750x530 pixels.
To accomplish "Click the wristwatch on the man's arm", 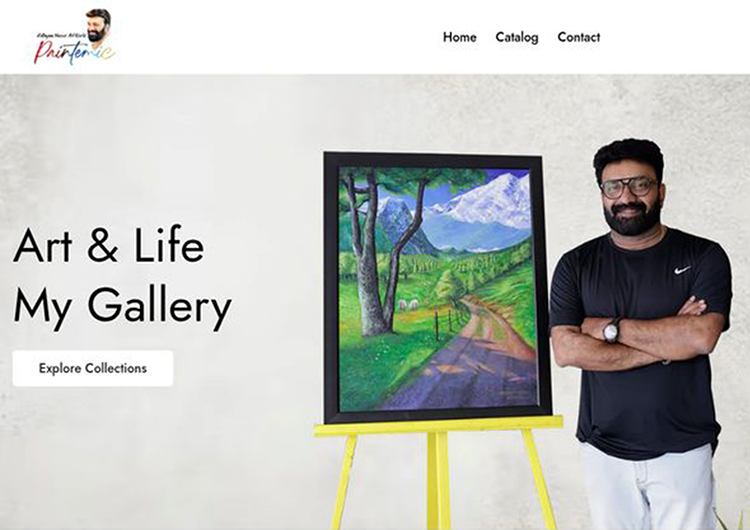I will click(x=611, y=331).
